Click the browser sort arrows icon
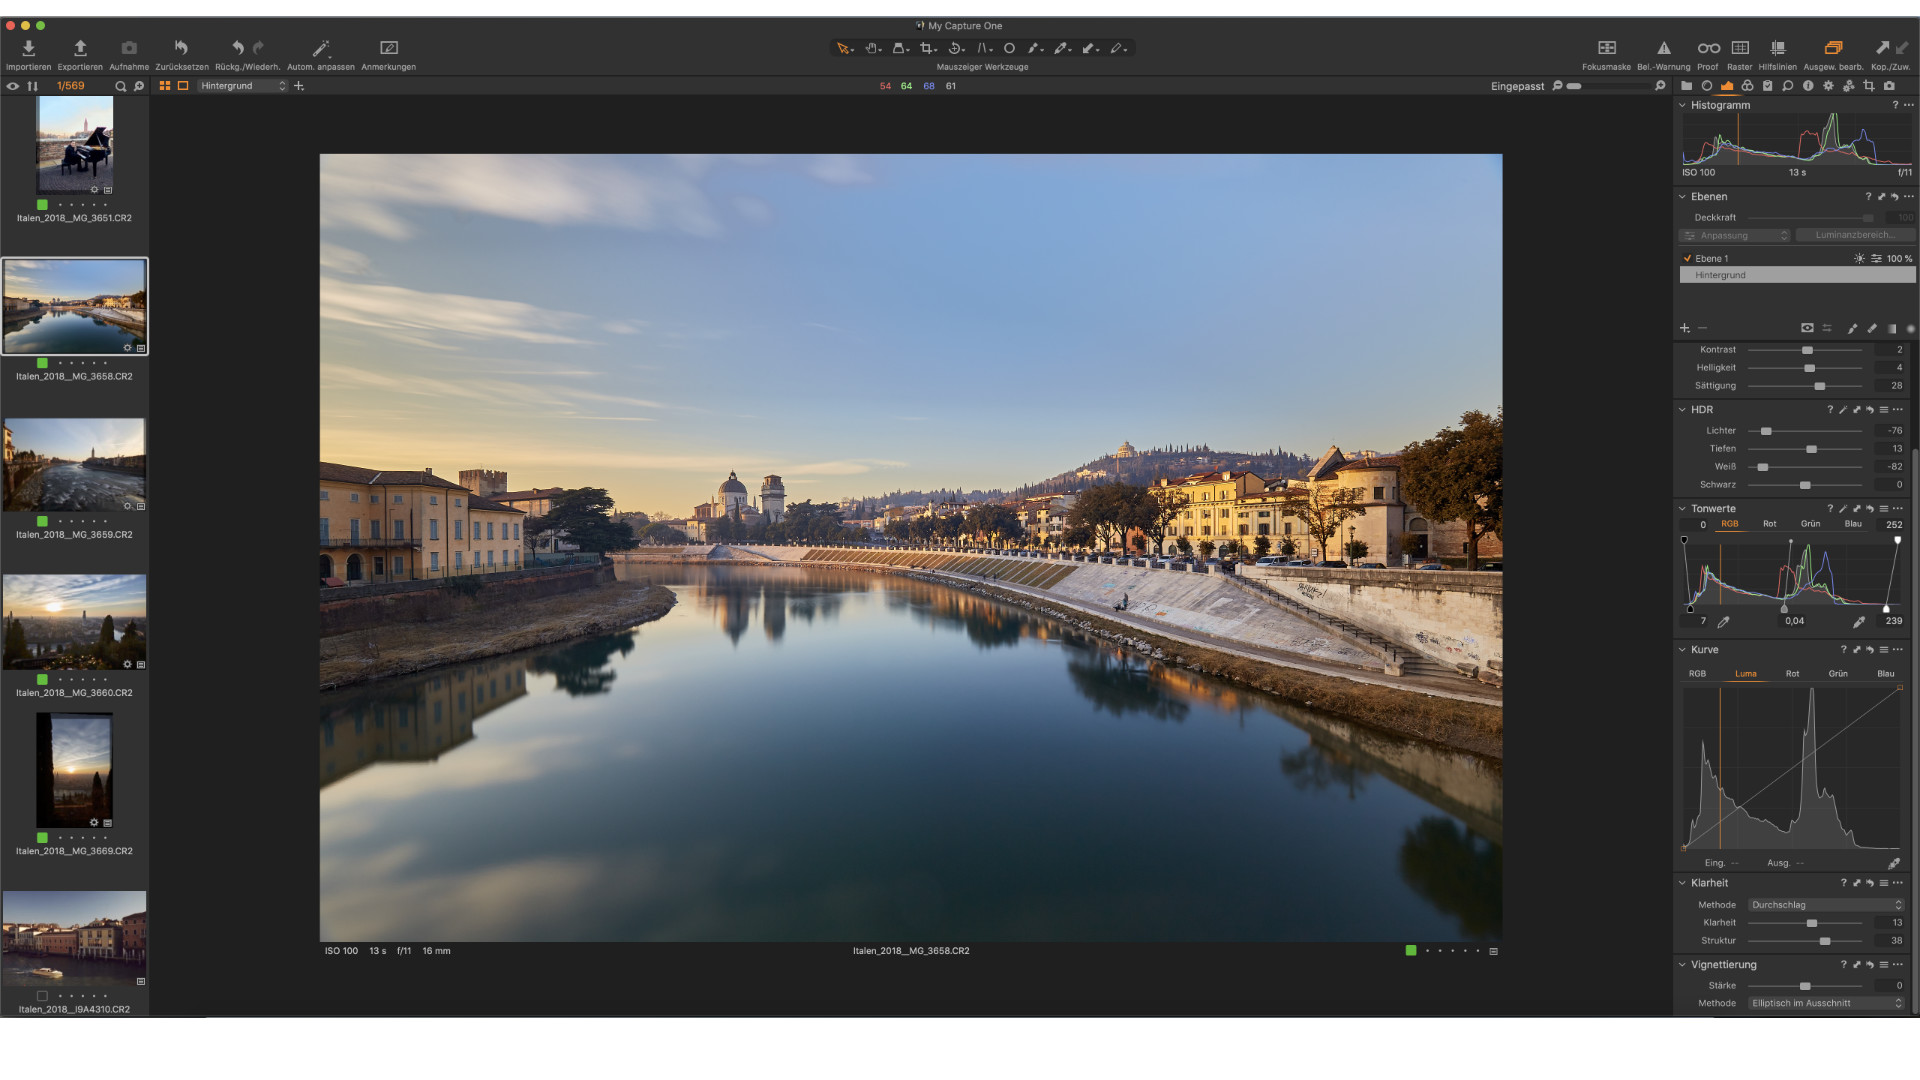The width and height of the screenshot is (1920, 1080). click(x=33, y=86)
